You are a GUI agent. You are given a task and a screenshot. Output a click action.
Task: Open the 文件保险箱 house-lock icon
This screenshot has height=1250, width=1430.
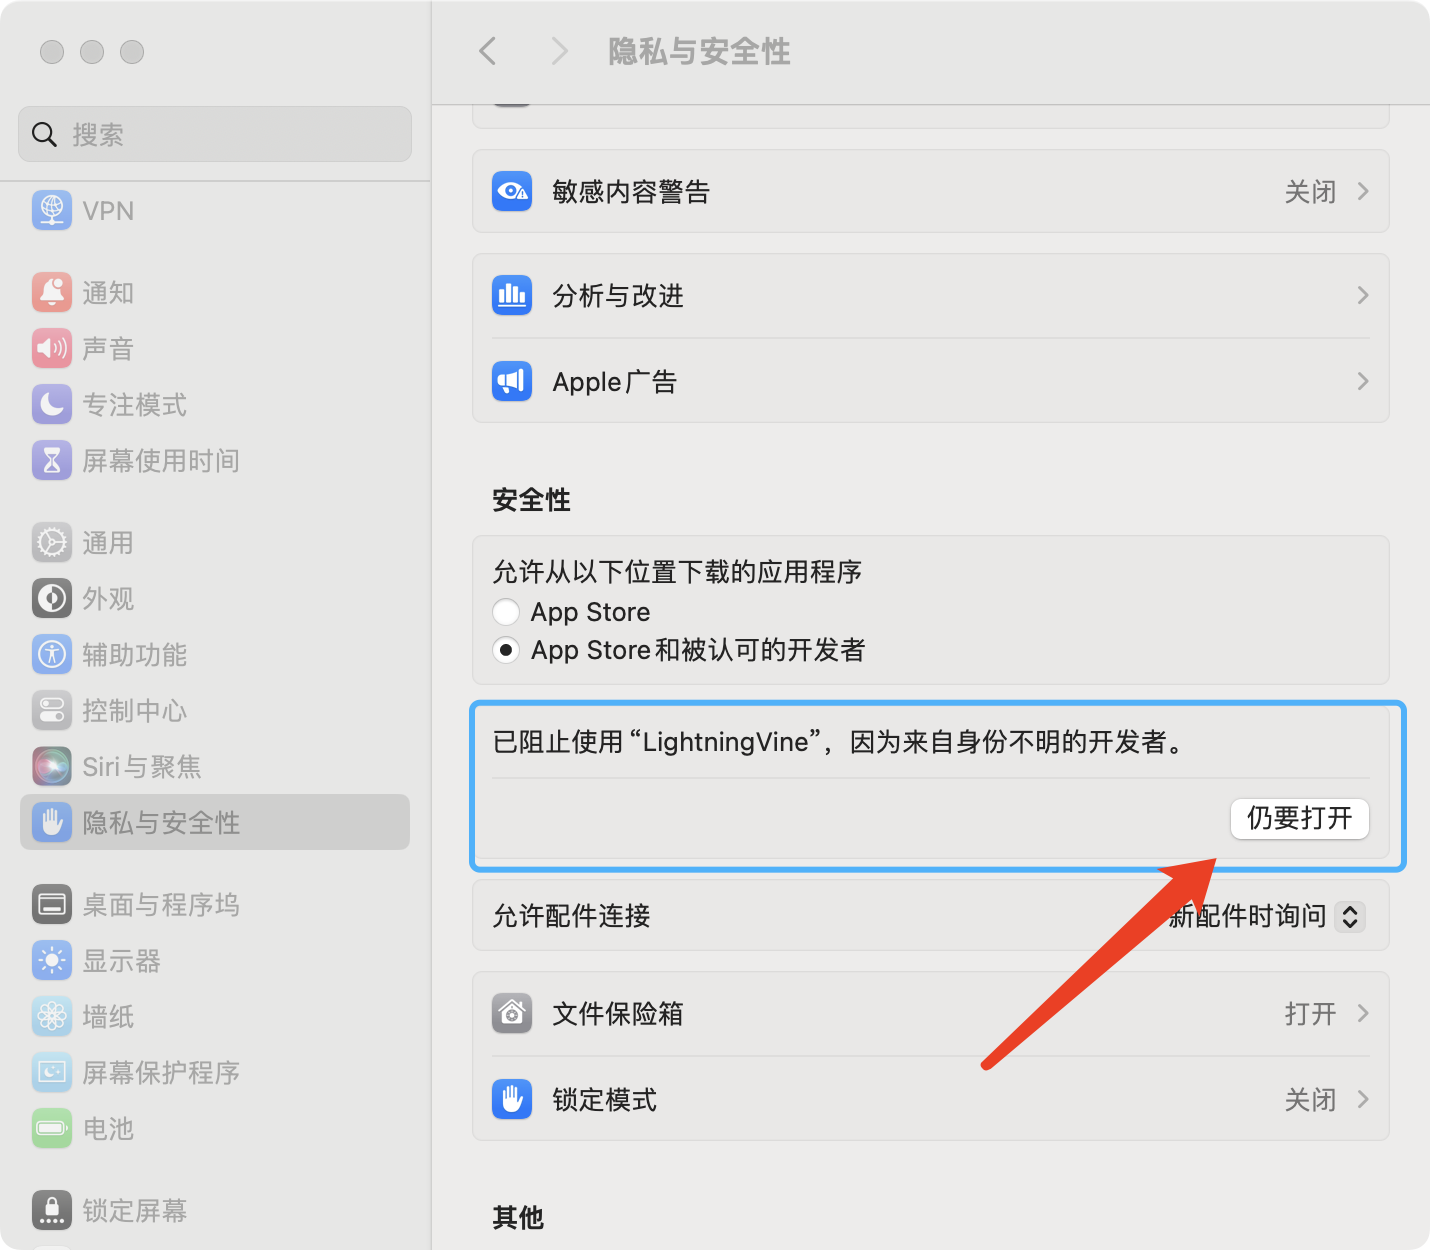(512, 1013)
